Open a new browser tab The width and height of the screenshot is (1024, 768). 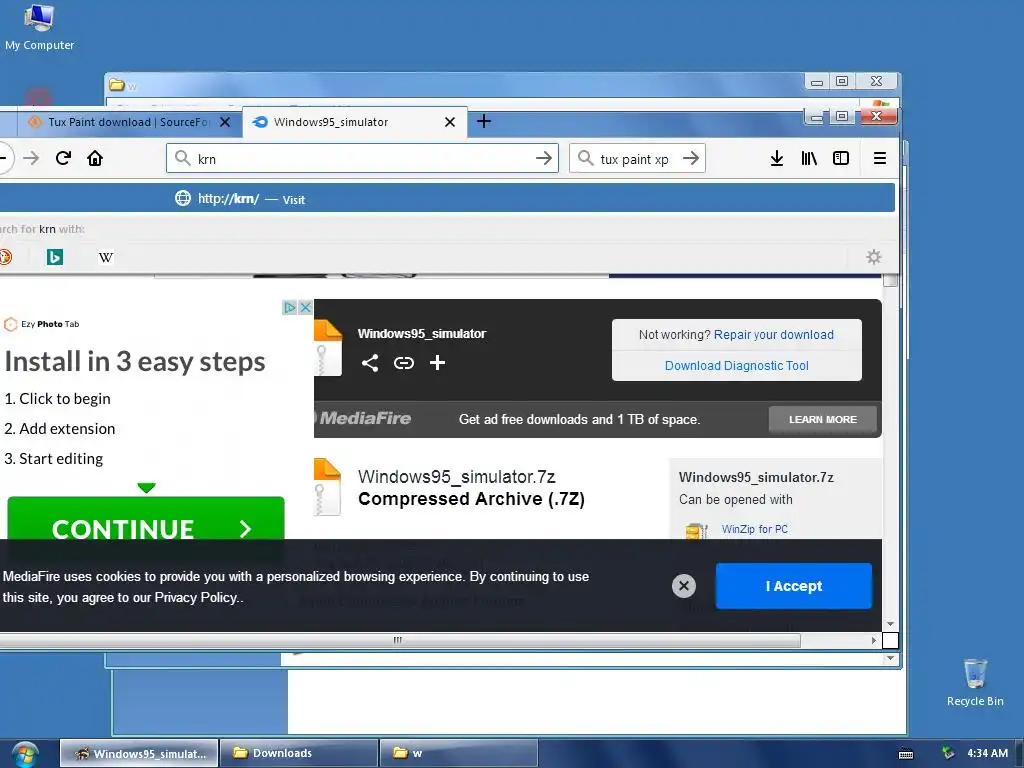pos(484,121)
